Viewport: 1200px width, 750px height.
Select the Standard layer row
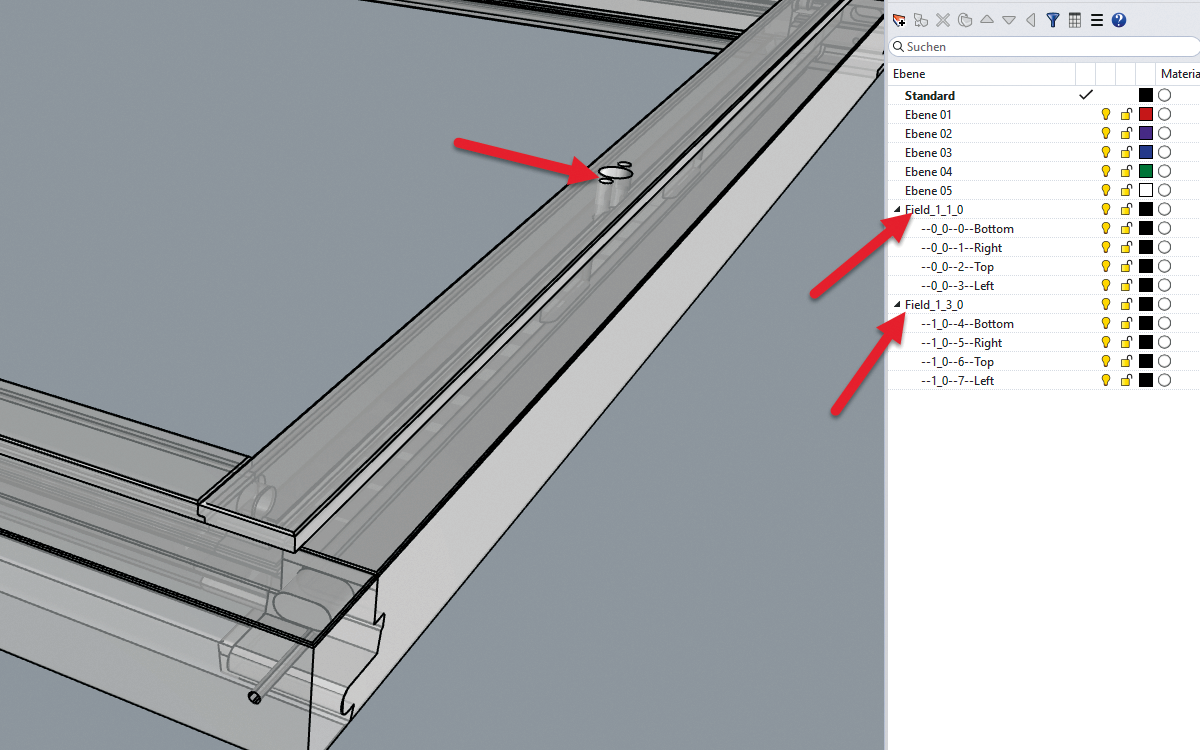click(x=930, y=96)
